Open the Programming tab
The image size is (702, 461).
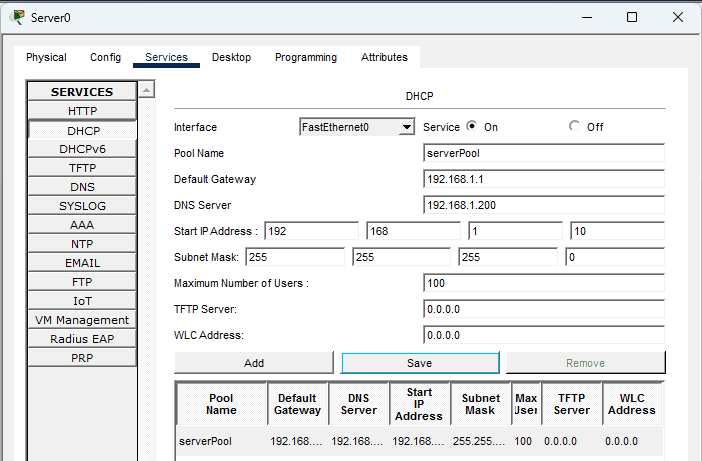tap(306, 57)
